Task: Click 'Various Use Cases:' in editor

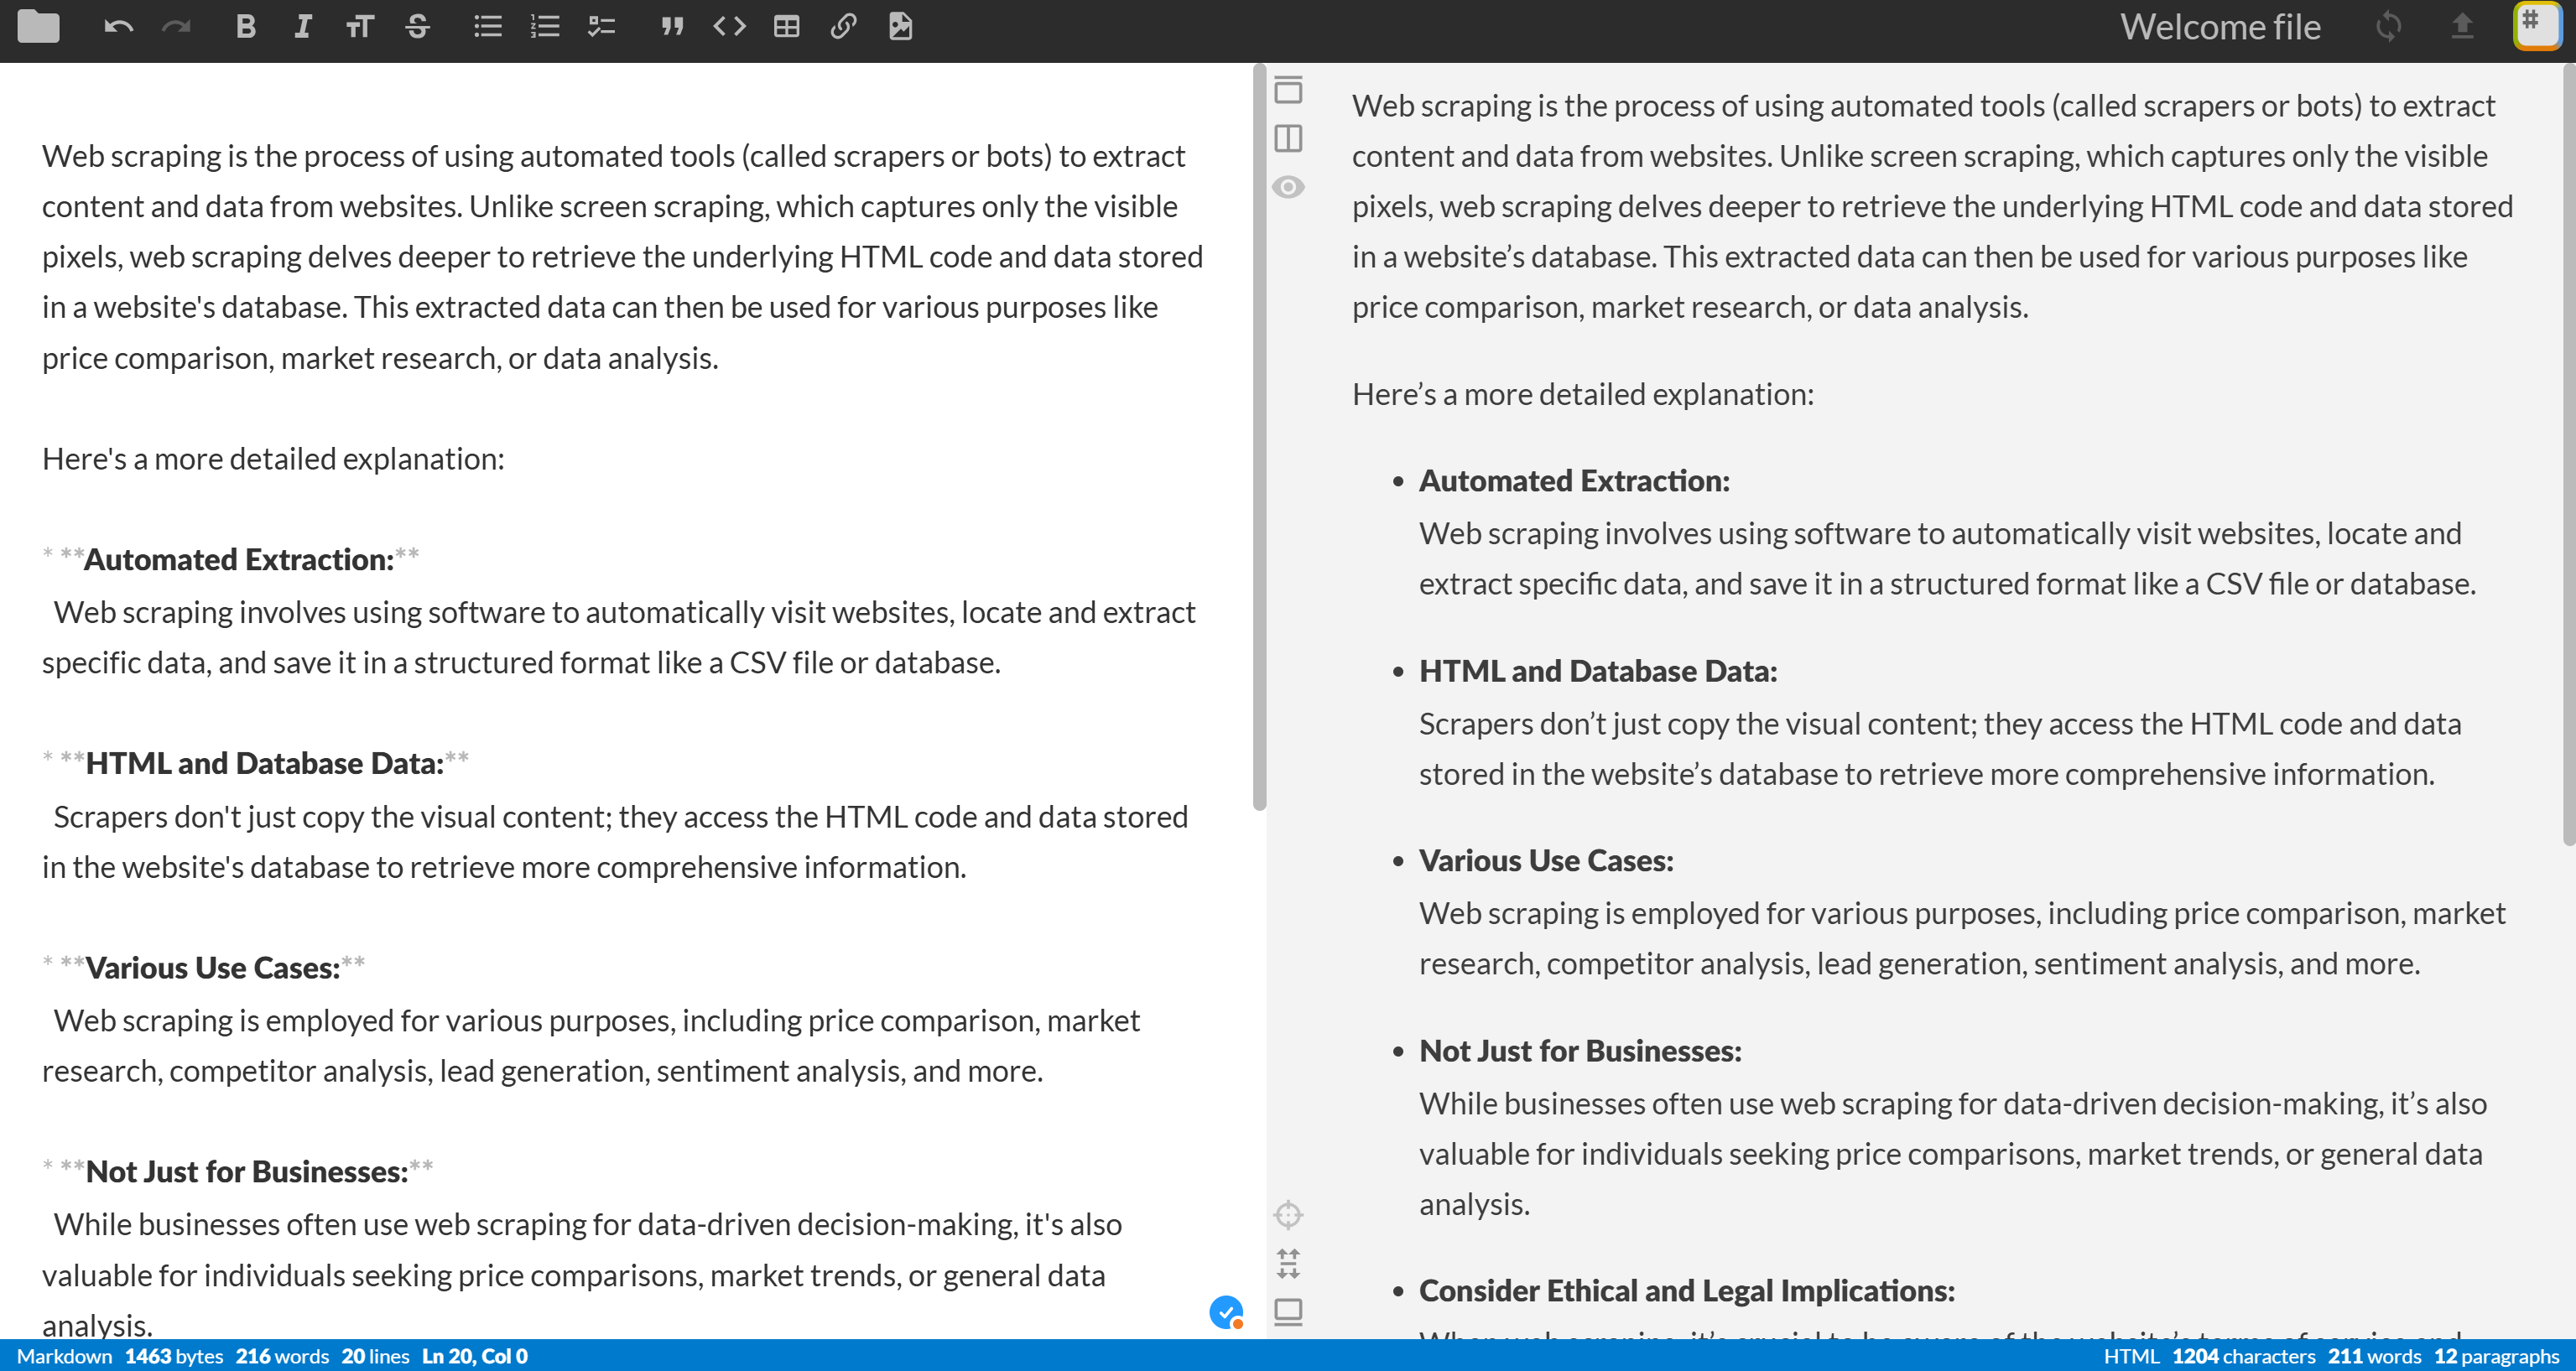Action: point(213,968)
